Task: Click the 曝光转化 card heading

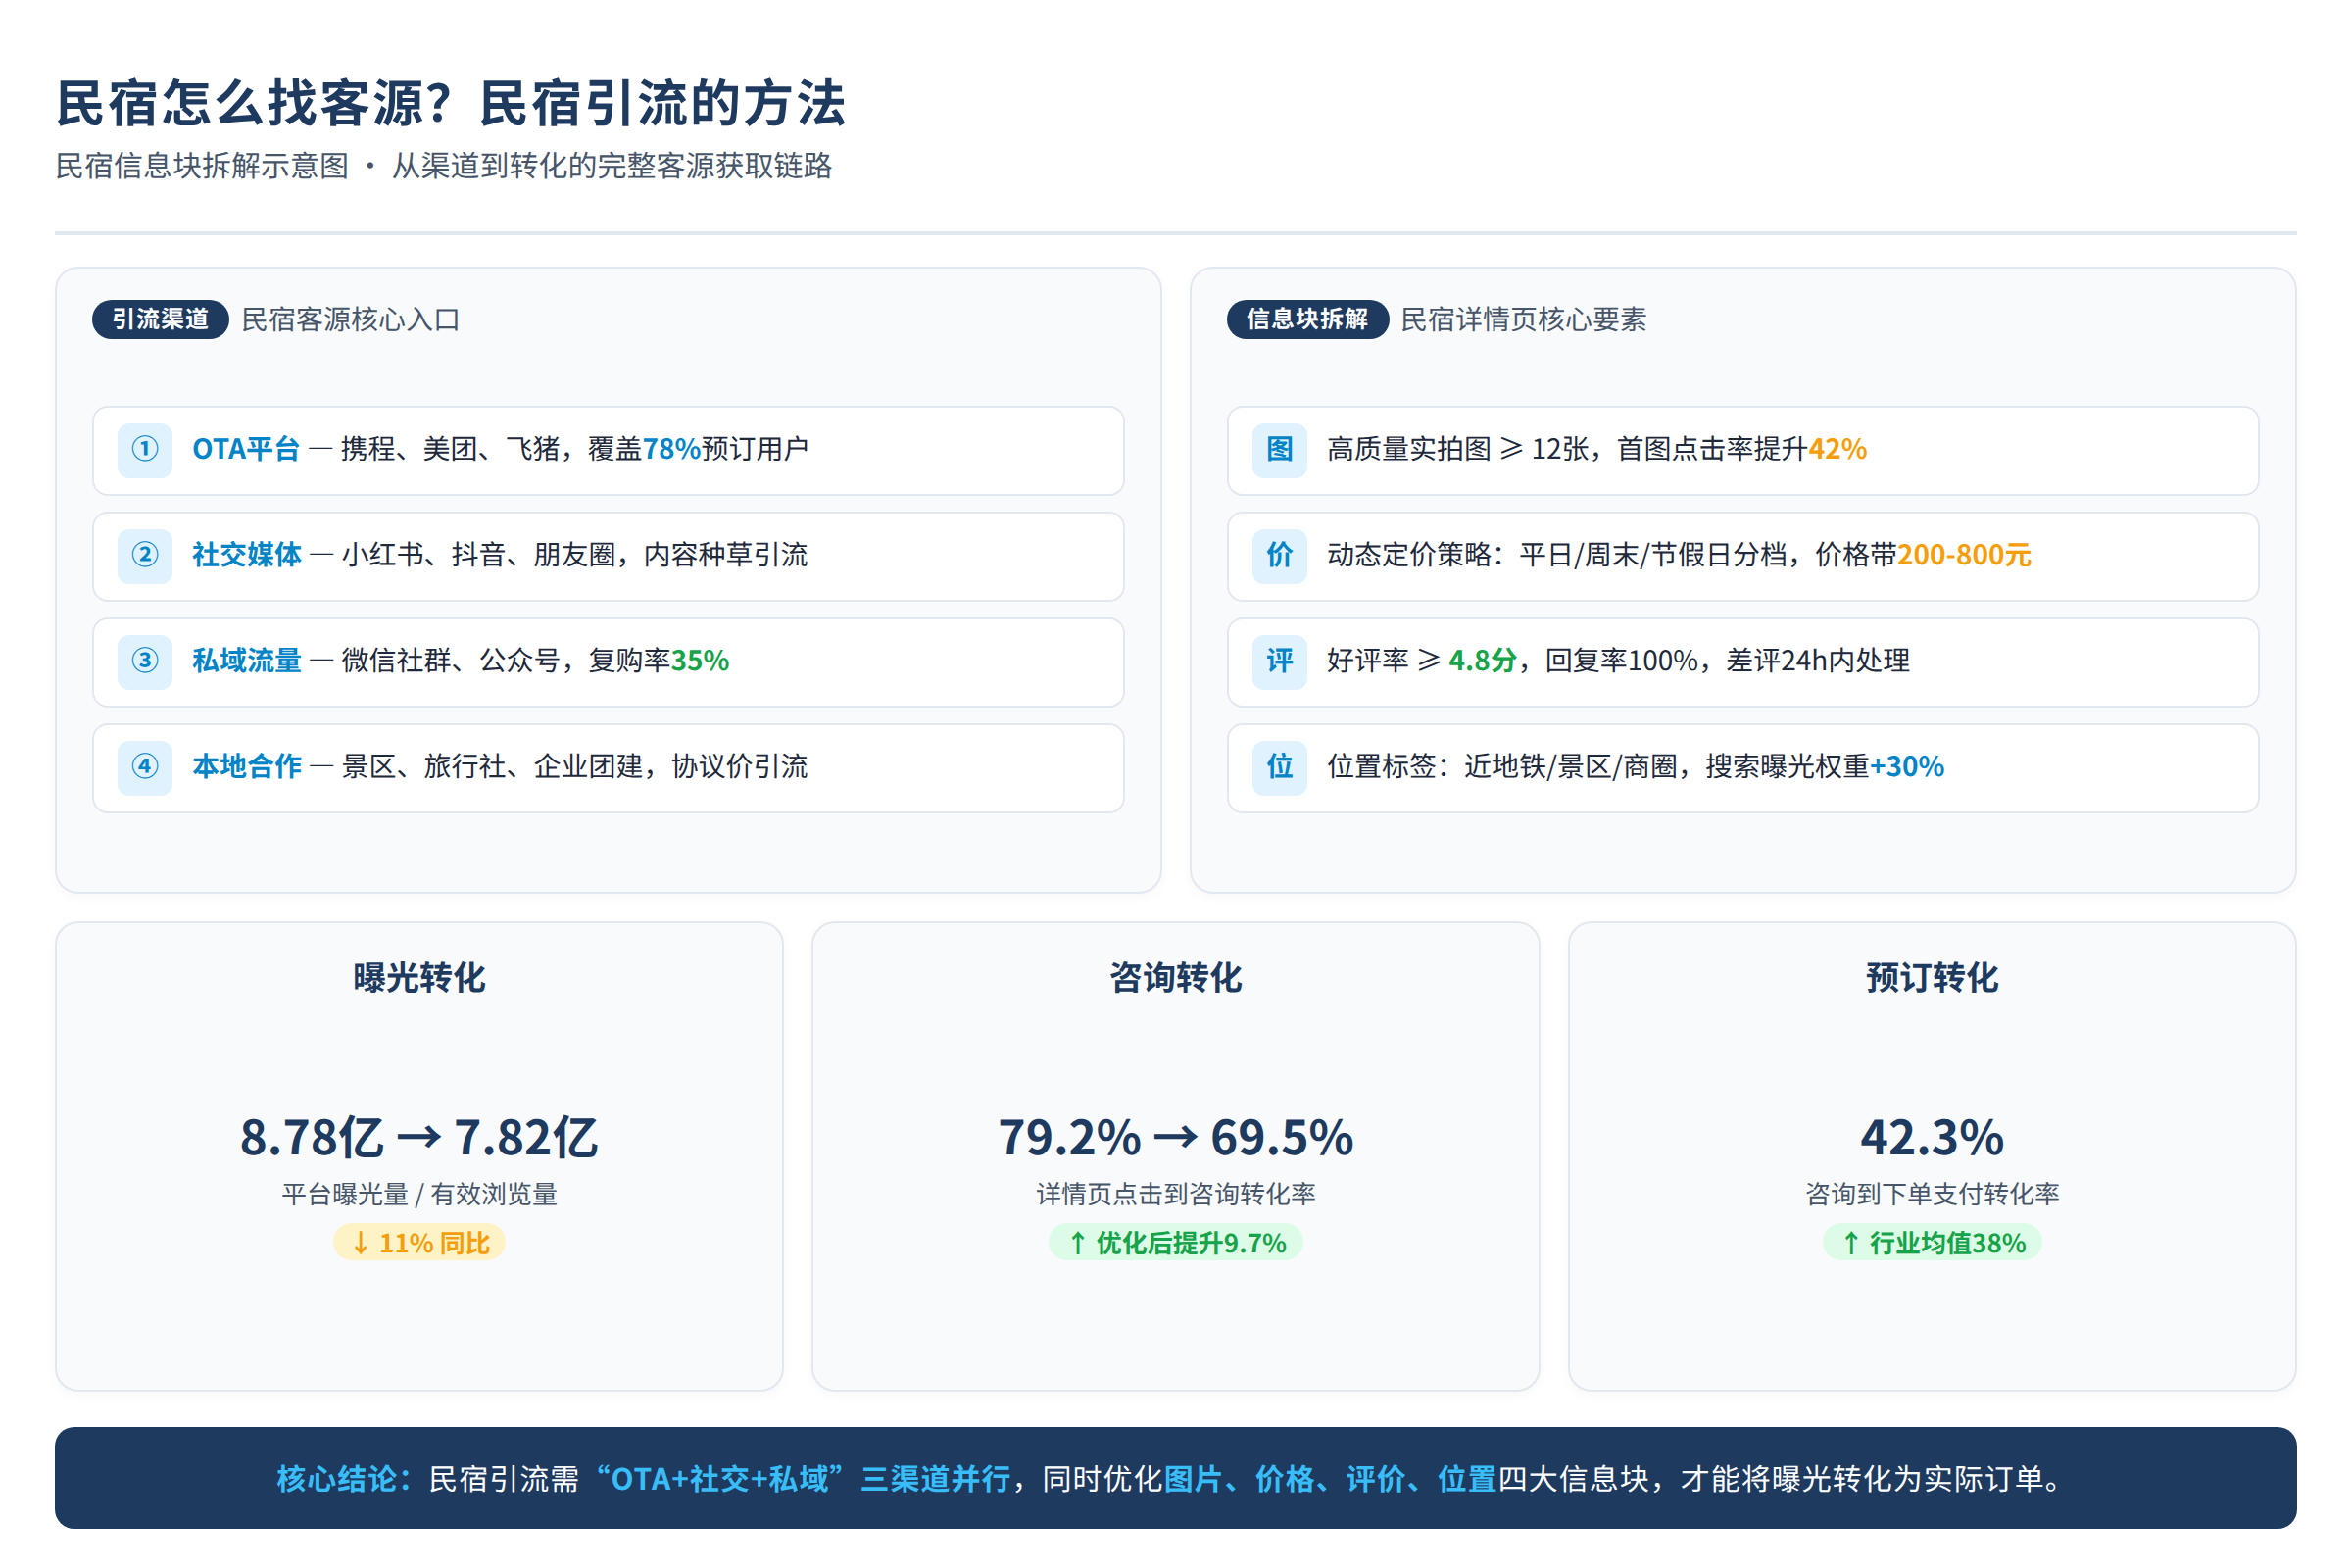Action: [419, 978]
